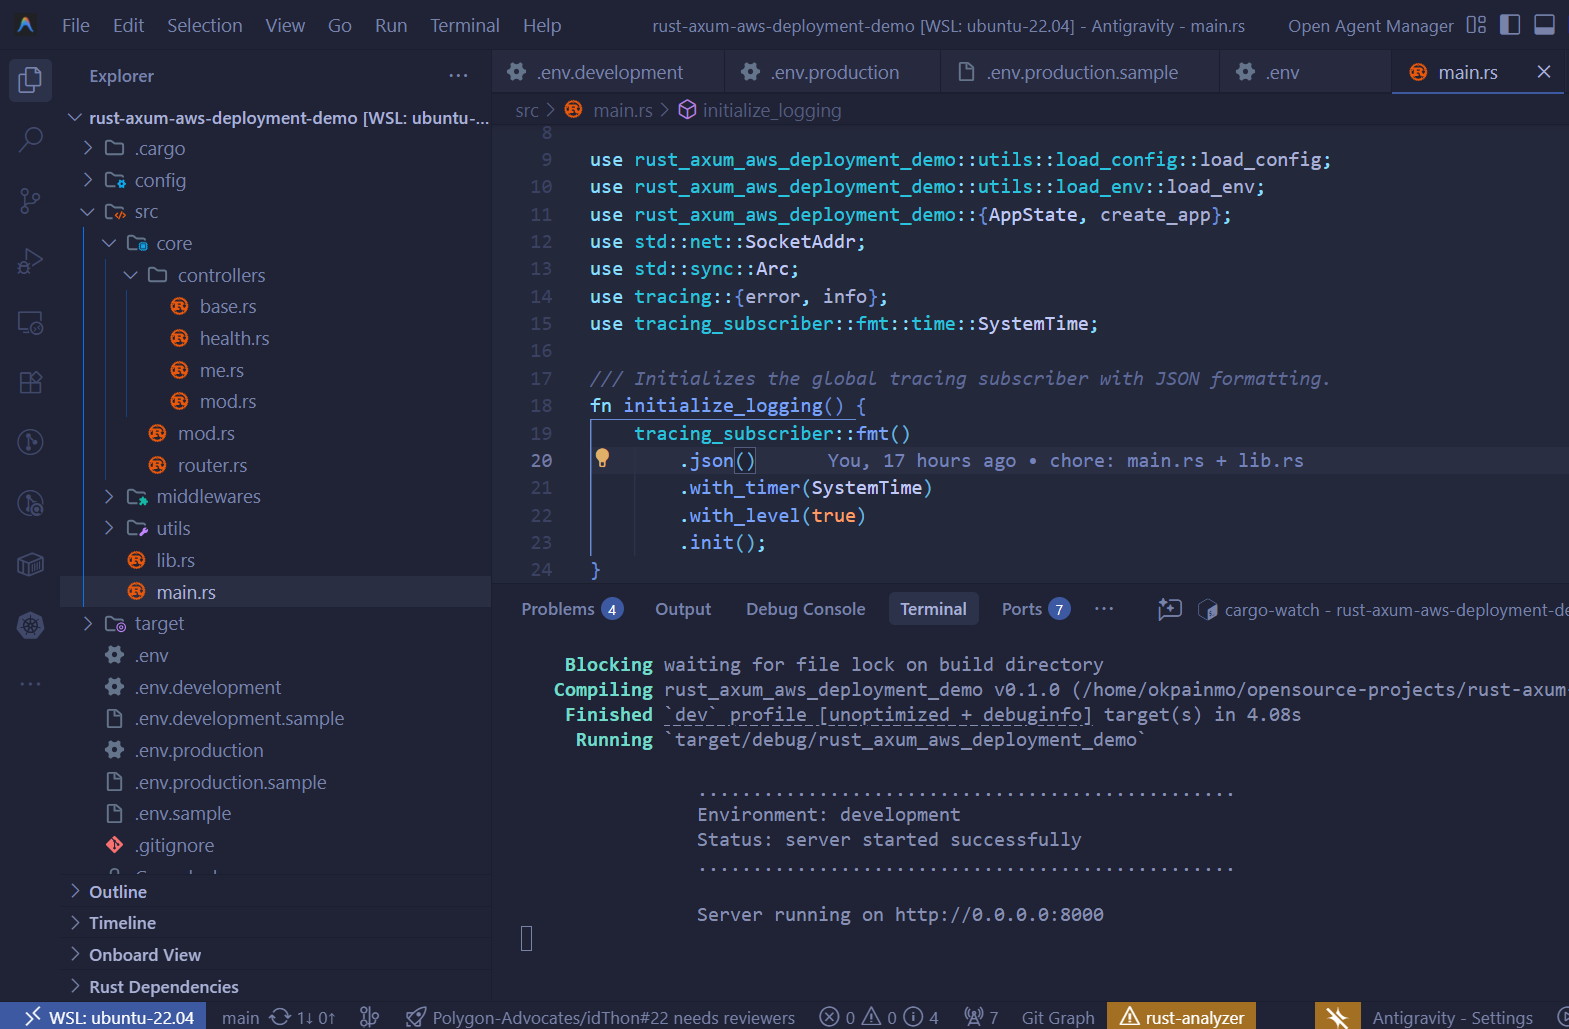This screenshot has width=1569, height=1029.
Task: Click the Antigravity logo in title bar
Action: point(25,25)
